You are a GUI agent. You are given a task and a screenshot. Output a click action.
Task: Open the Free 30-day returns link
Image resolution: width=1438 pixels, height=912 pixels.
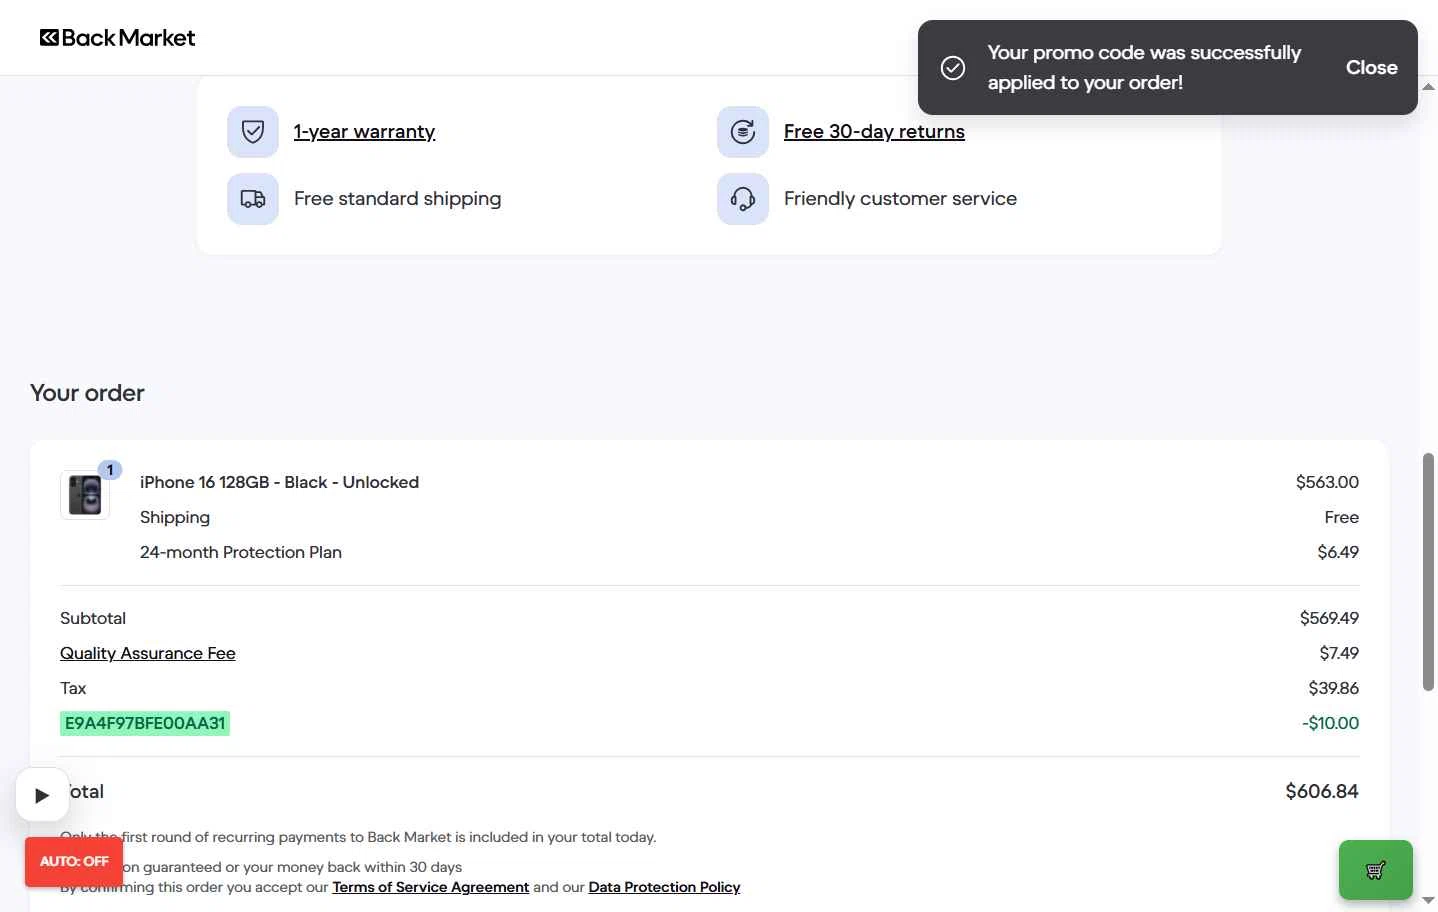tap(874, 132)
